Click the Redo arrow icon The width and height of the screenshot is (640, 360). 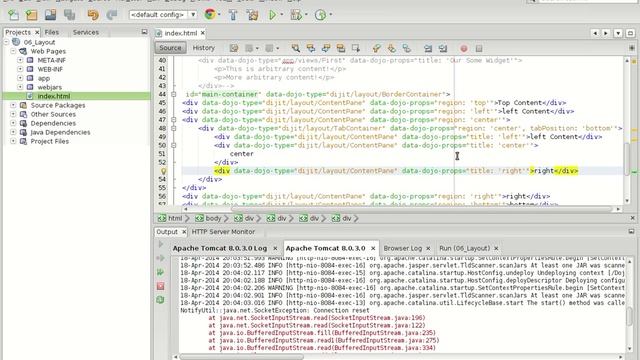111,15
